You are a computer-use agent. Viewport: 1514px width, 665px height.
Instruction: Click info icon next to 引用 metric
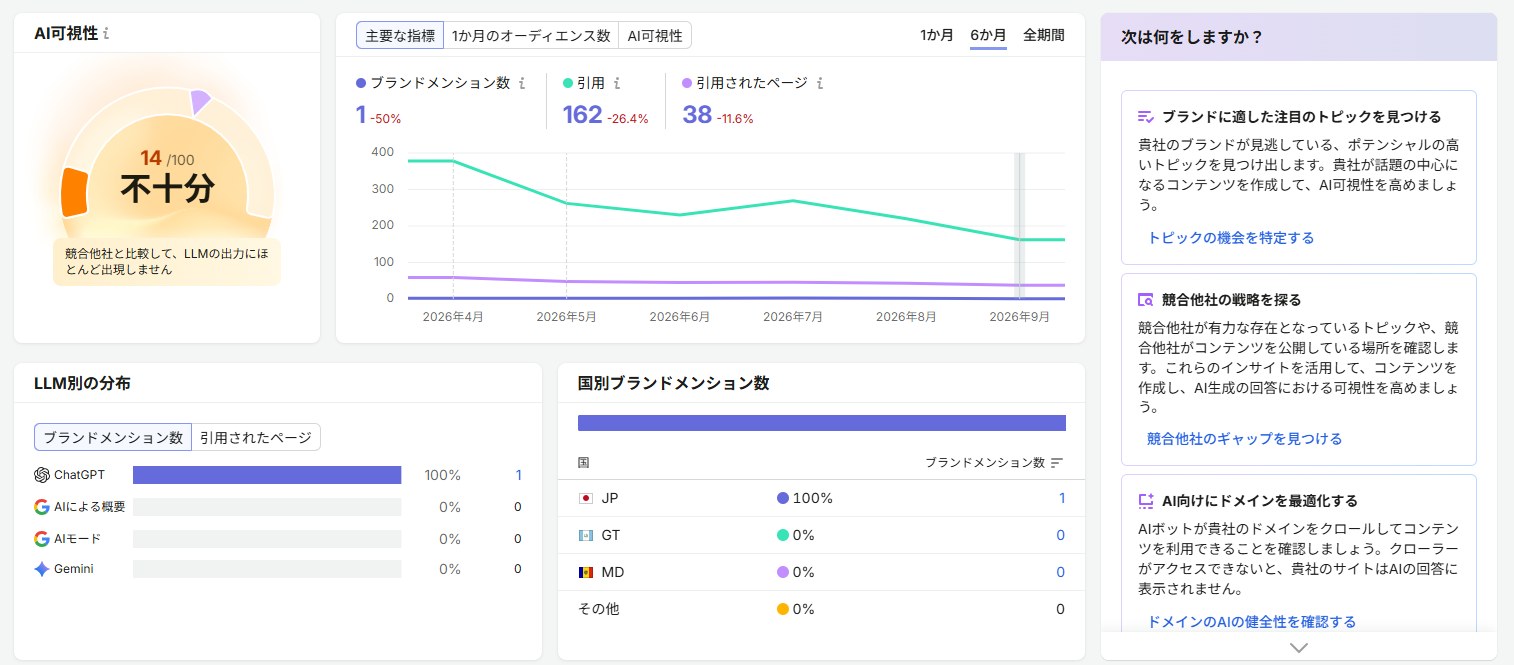tap(617, 84)
